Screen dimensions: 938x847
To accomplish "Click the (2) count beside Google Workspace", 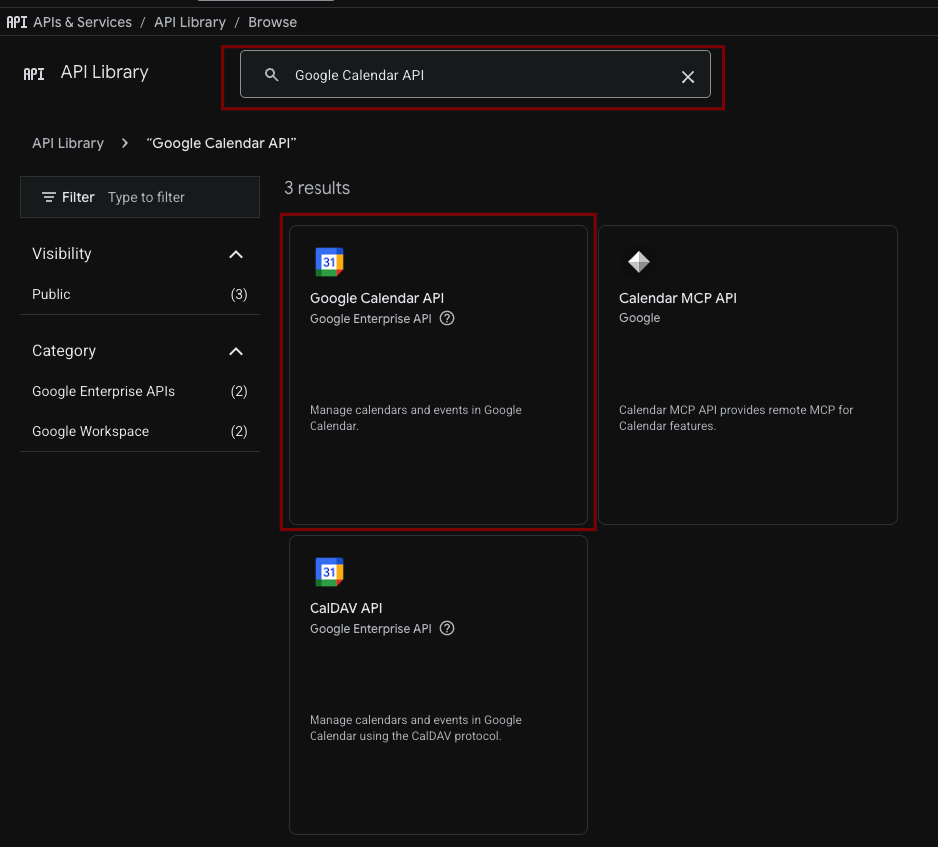I will [x=239, y=431].
